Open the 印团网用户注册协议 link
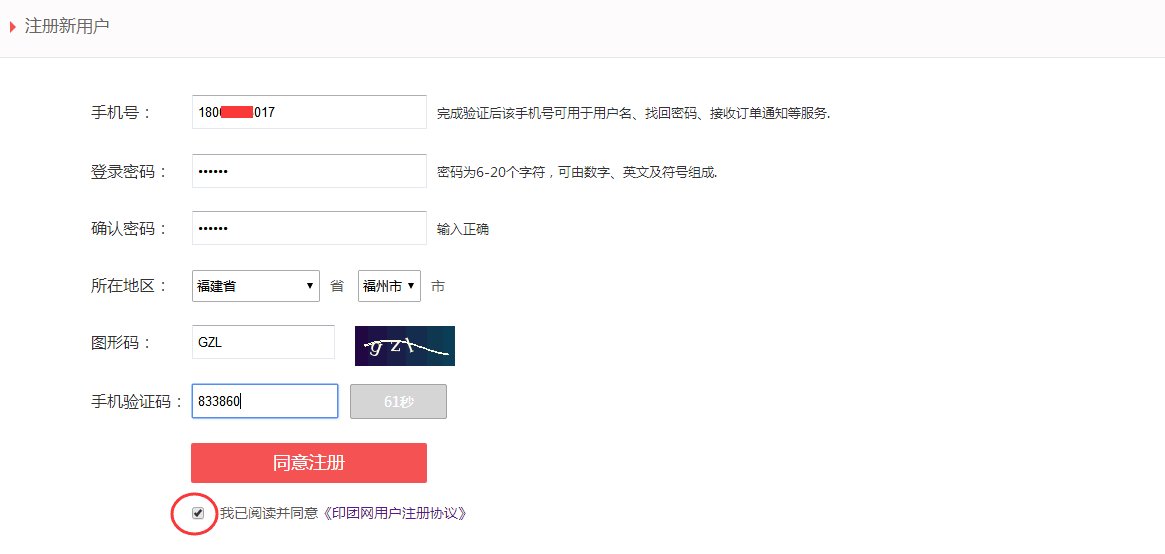The width and height of the screenshot is (1165, 554). [394, 513]
